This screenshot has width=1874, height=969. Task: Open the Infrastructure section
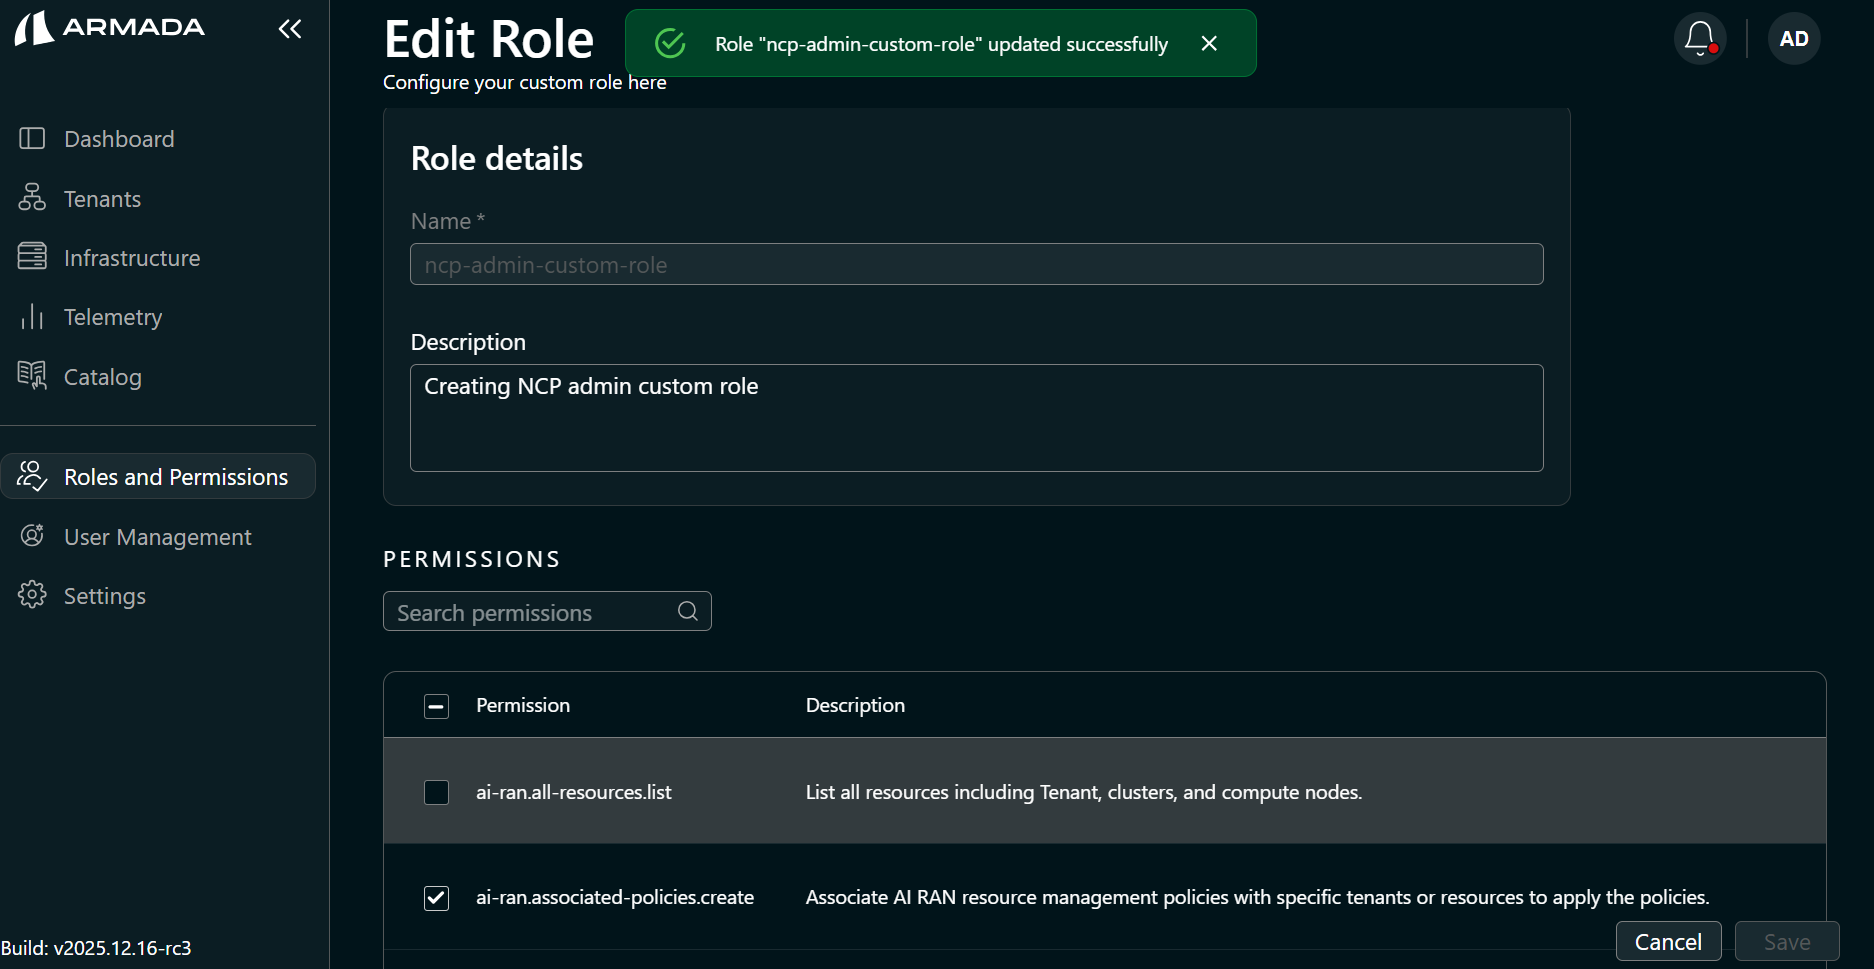point(131,257)
